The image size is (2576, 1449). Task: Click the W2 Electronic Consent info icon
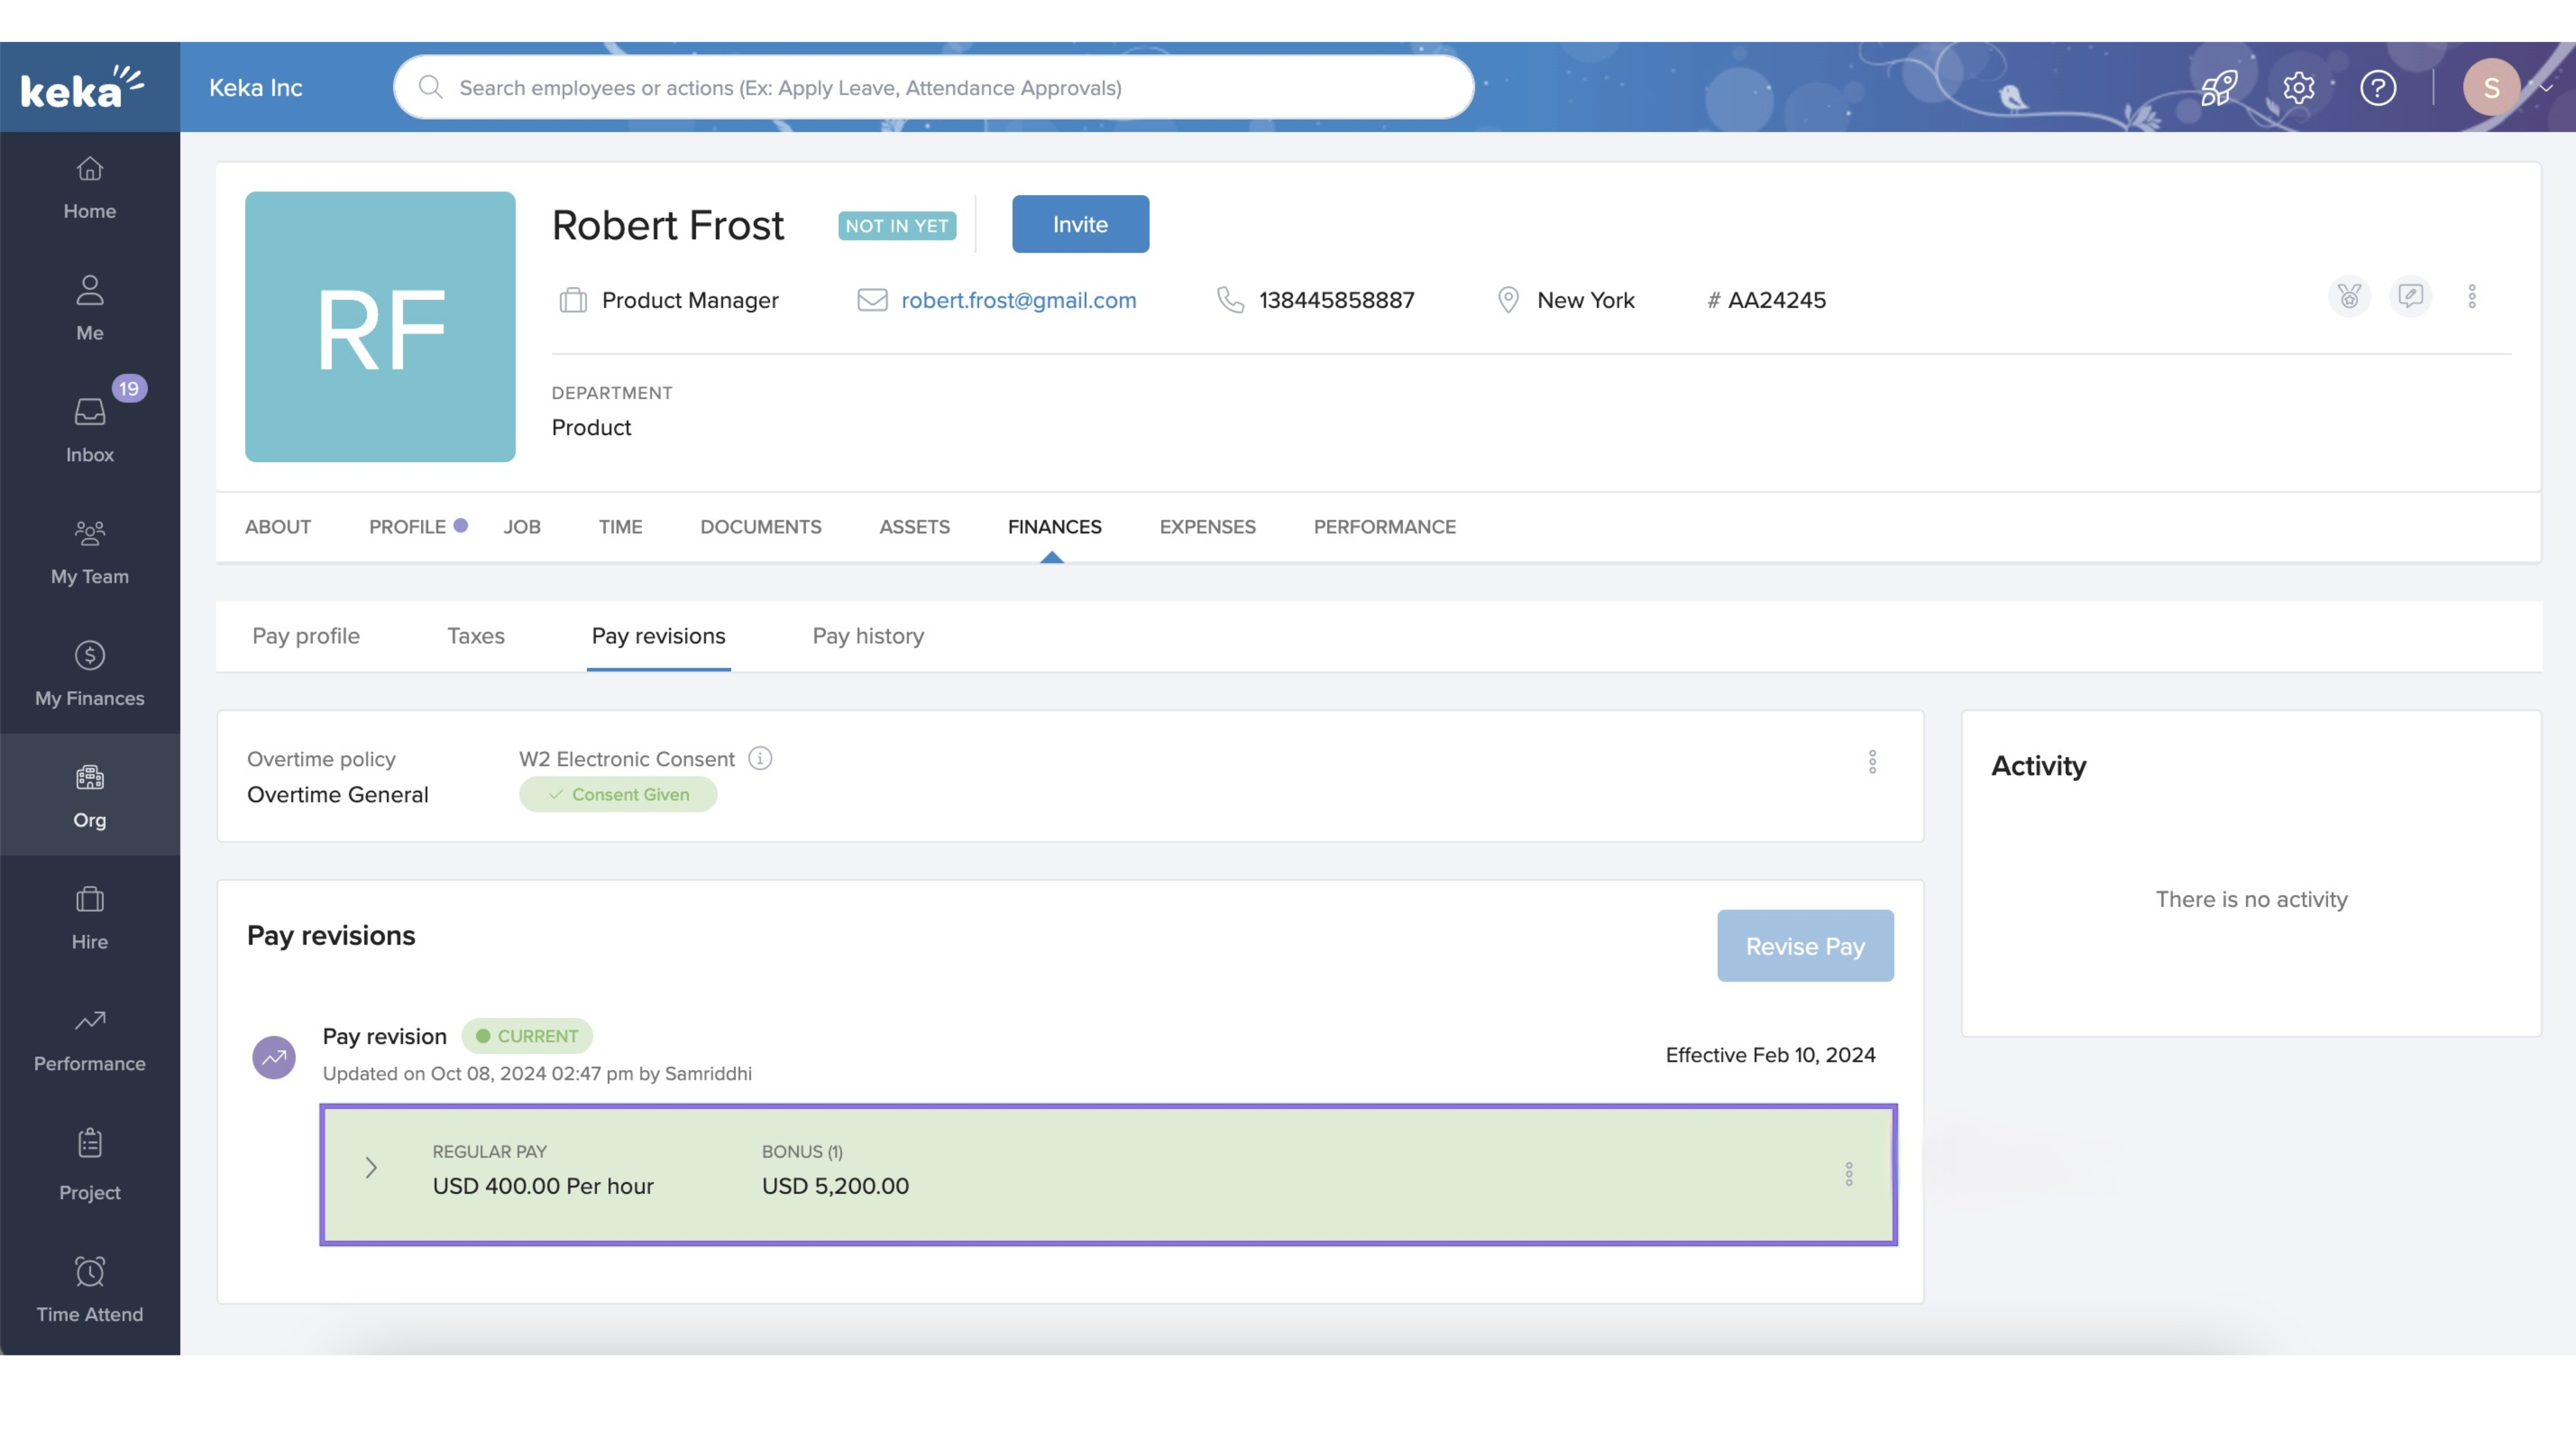pos(760,759)
